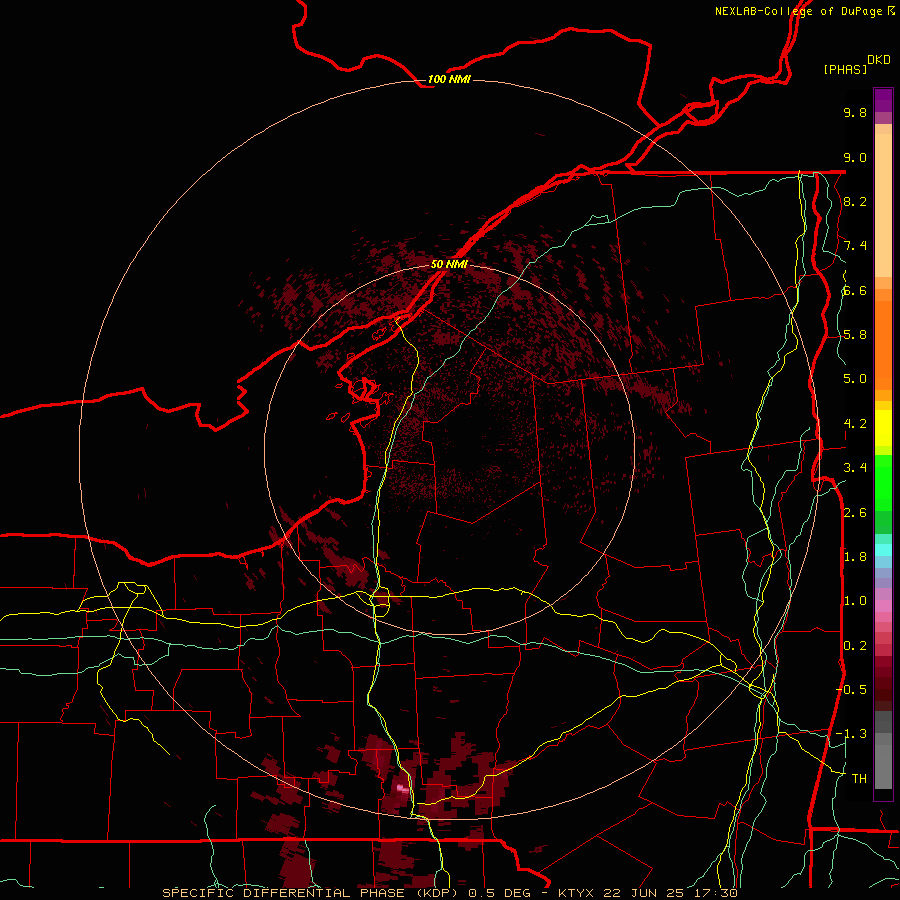Click the 9.8 value on the color scale
900x900 pixels.
855,112
